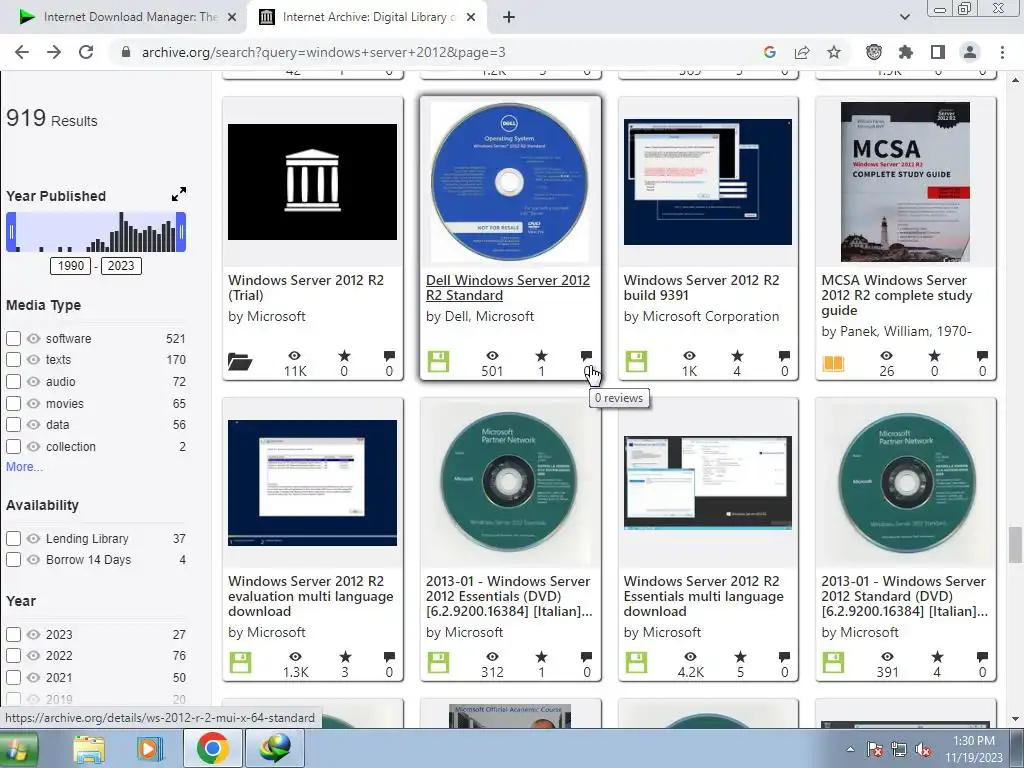Check the texts media type checkbox

coord(13,359)
